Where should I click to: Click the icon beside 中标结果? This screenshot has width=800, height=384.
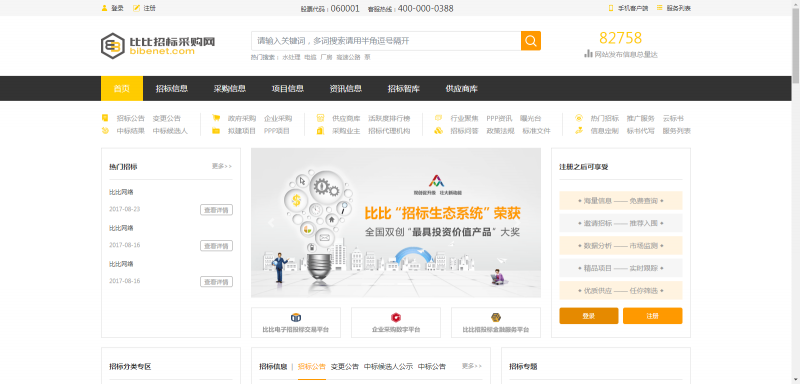[x=105, y=131]
